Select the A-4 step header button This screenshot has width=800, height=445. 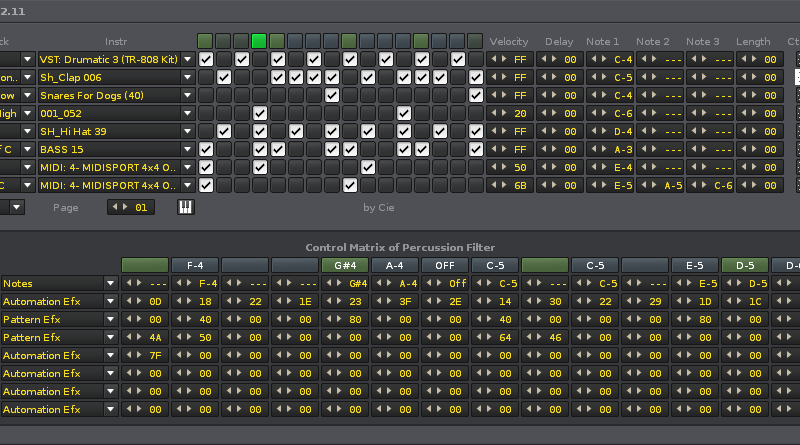point(395,266)
